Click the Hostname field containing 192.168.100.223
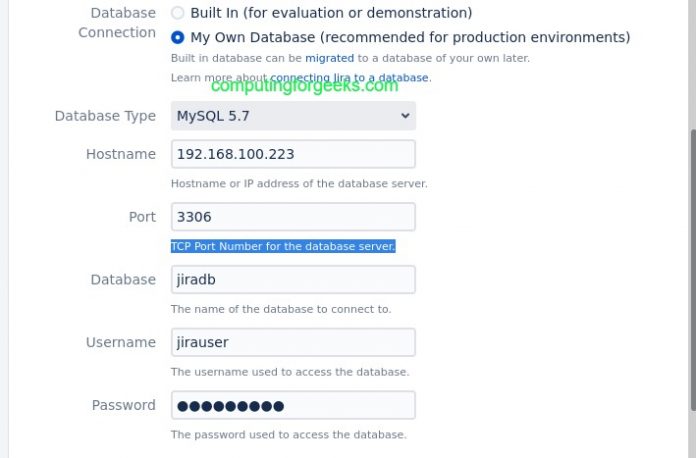 [293, 154]
